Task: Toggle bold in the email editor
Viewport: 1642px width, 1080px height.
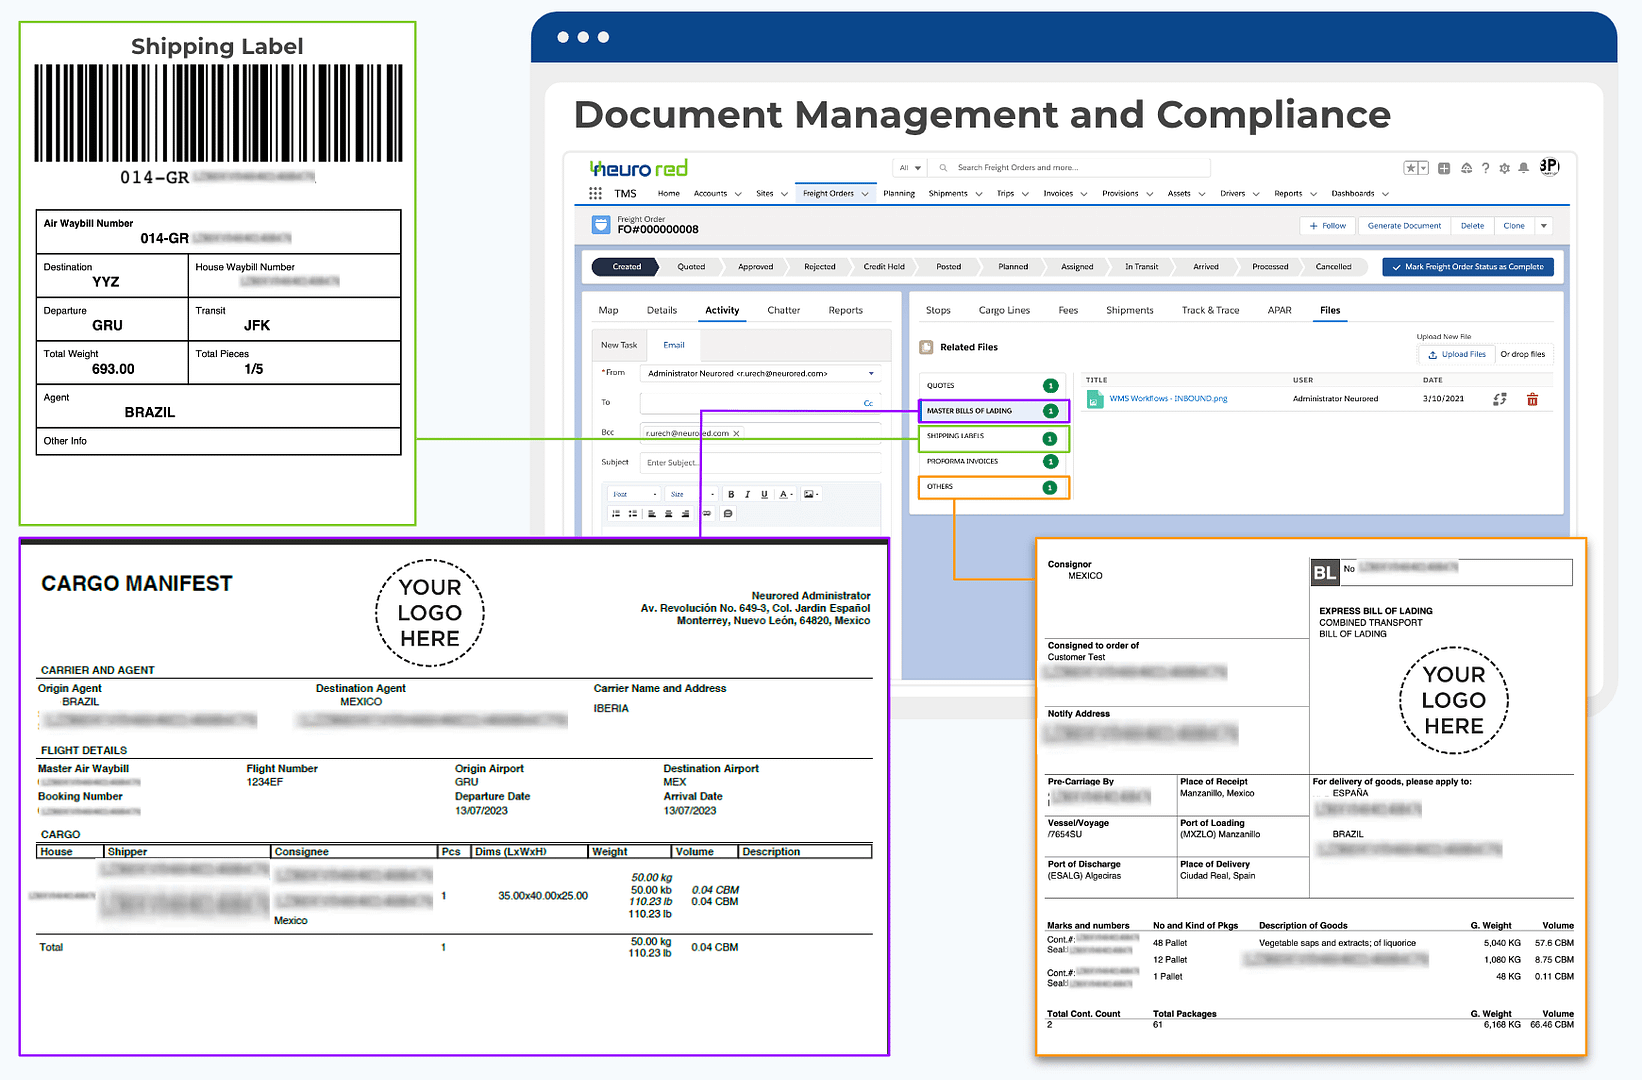Action: tap(731, 494)
